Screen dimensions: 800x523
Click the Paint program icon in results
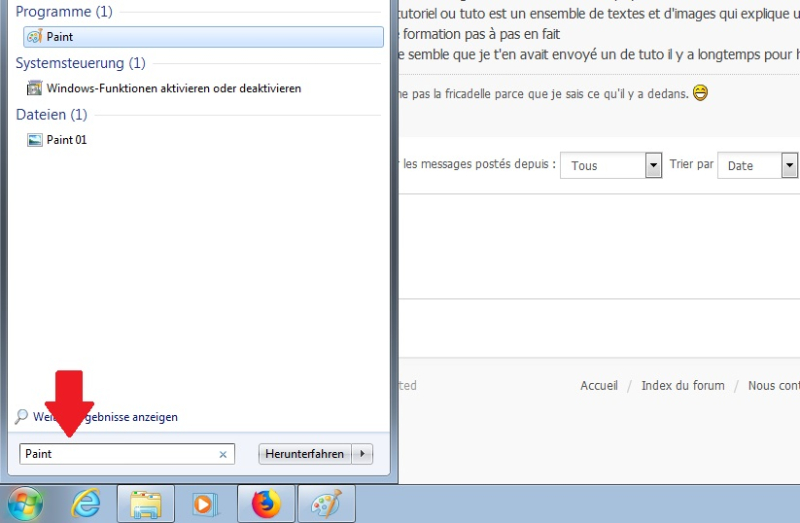click(34, 37)
